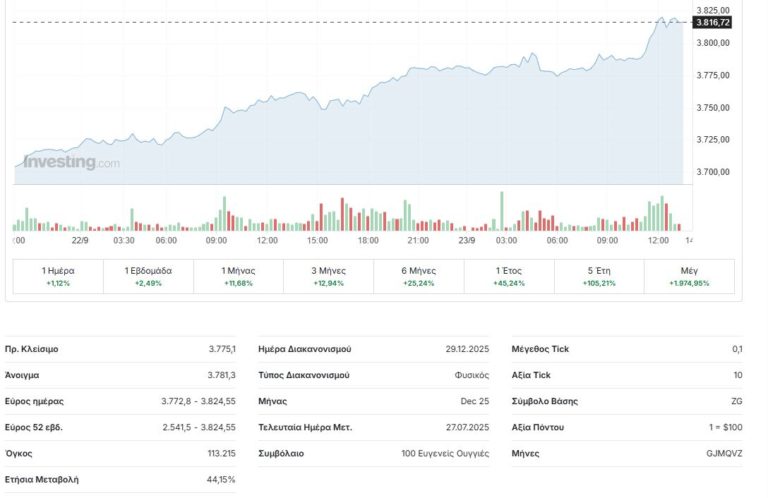768x498 pixels.
Task: Click the 3.800,00 price axis label
Action: 711,43
